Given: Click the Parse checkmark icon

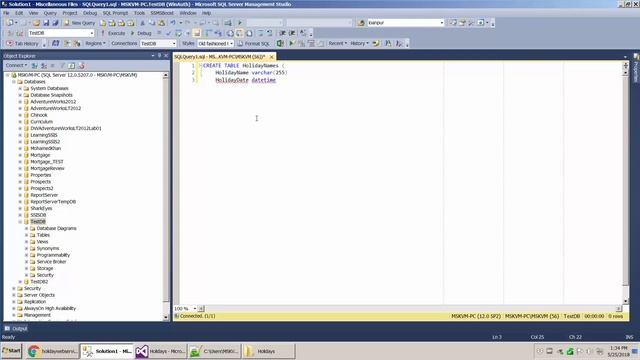Looking at the screenshot, I should [x=169, y=33].
